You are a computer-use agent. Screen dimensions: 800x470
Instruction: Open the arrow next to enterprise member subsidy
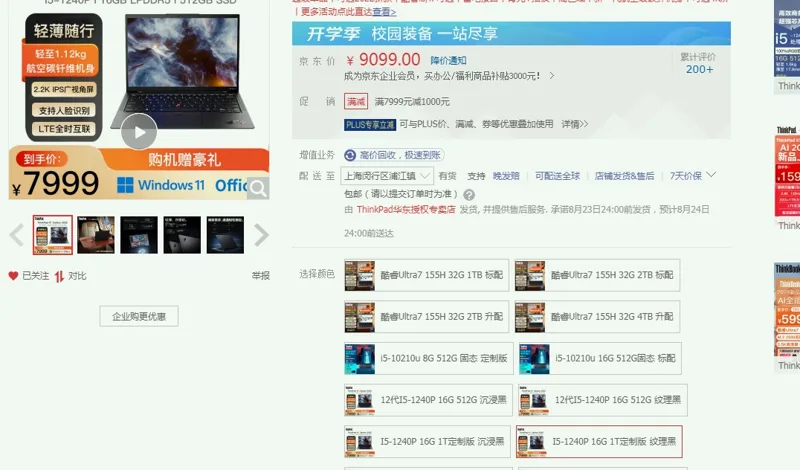click(552, 76)
